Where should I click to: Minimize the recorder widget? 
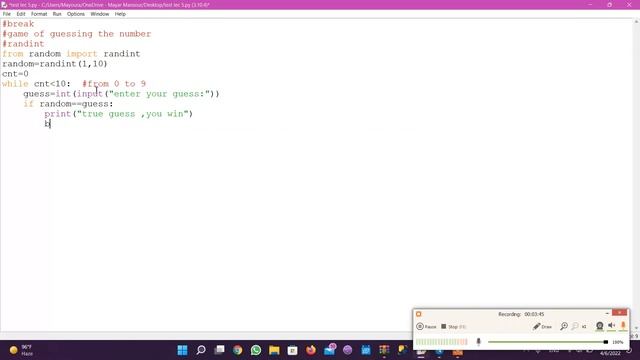pos(607,313)
